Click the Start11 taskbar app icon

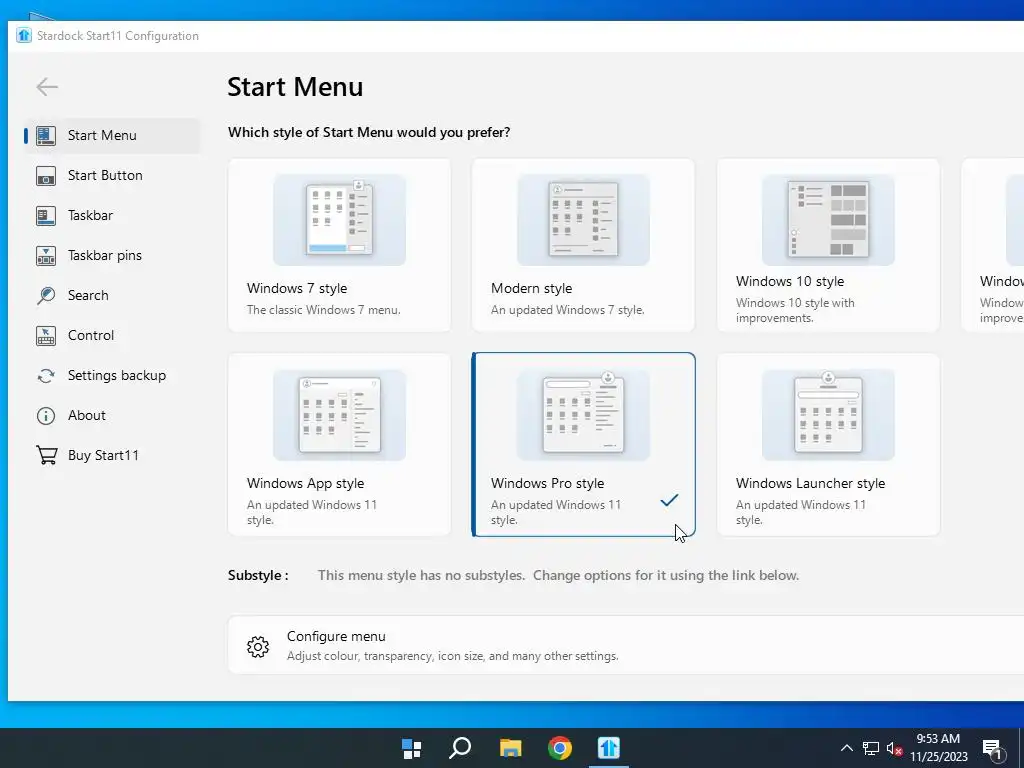pos(609,748)
